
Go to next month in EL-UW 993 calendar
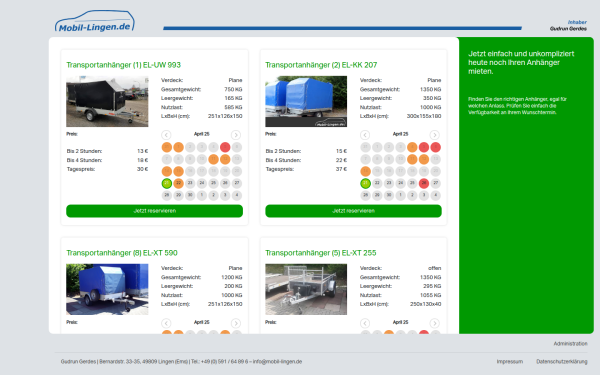pos(236,135)
